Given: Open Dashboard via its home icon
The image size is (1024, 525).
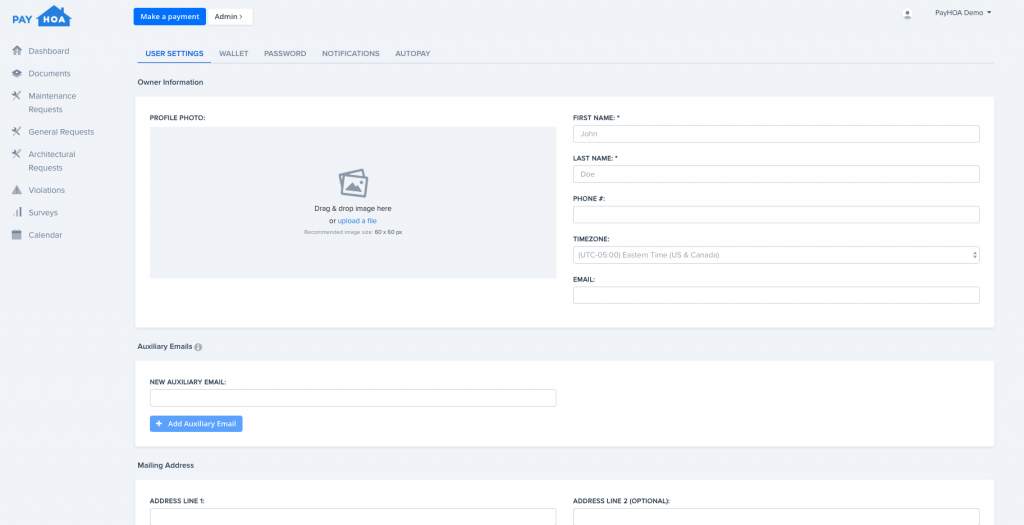Looking at the screenshot, I should click(17, 51).
